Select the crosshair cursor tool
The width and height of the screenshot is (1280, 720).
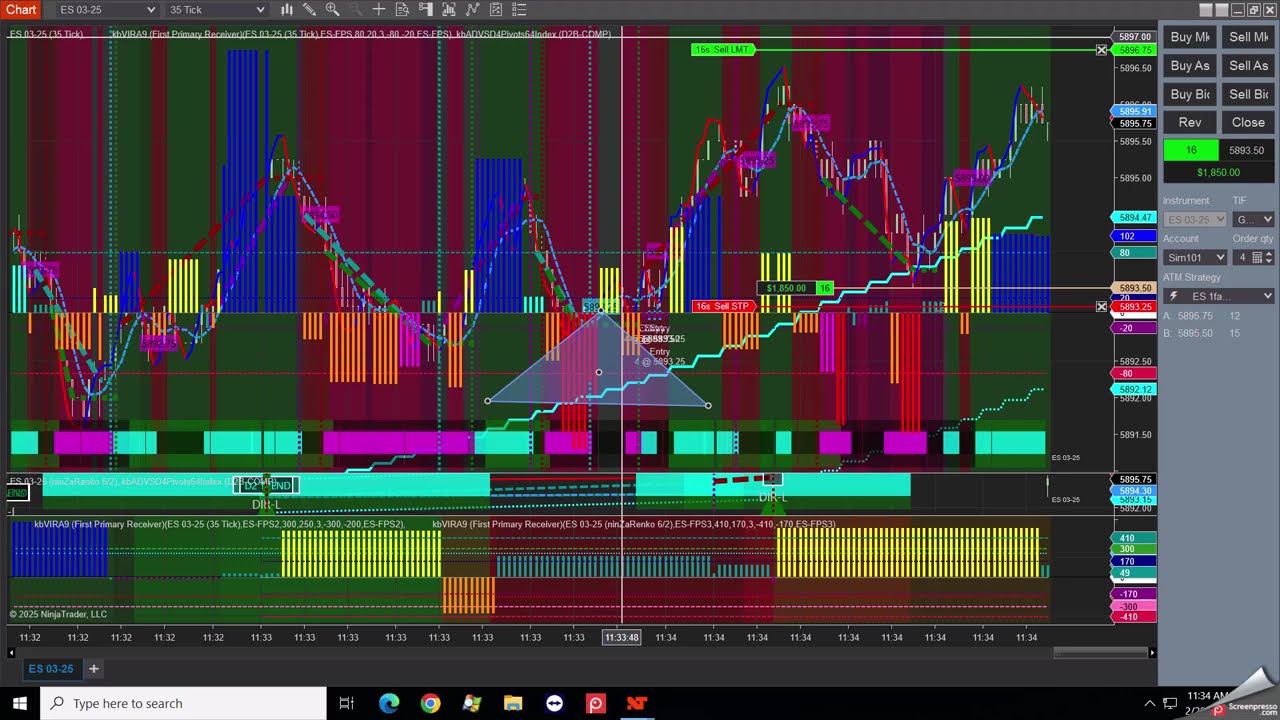(379, 10)
